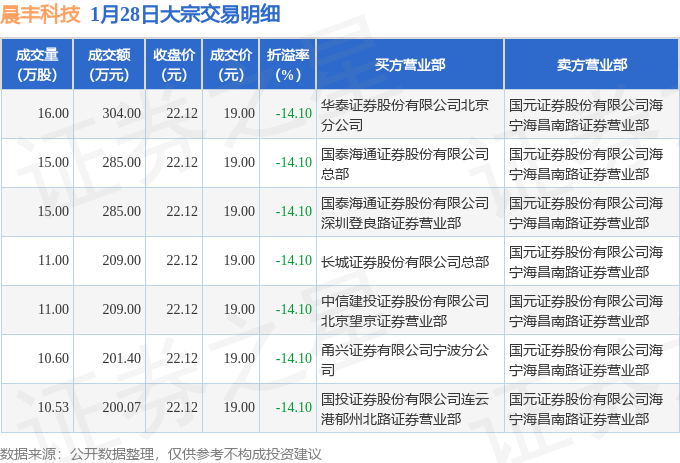The height and width of the screenshot is (463, 680).
Task: Select the 成交量(万股) column header
Action: point(37,65)
